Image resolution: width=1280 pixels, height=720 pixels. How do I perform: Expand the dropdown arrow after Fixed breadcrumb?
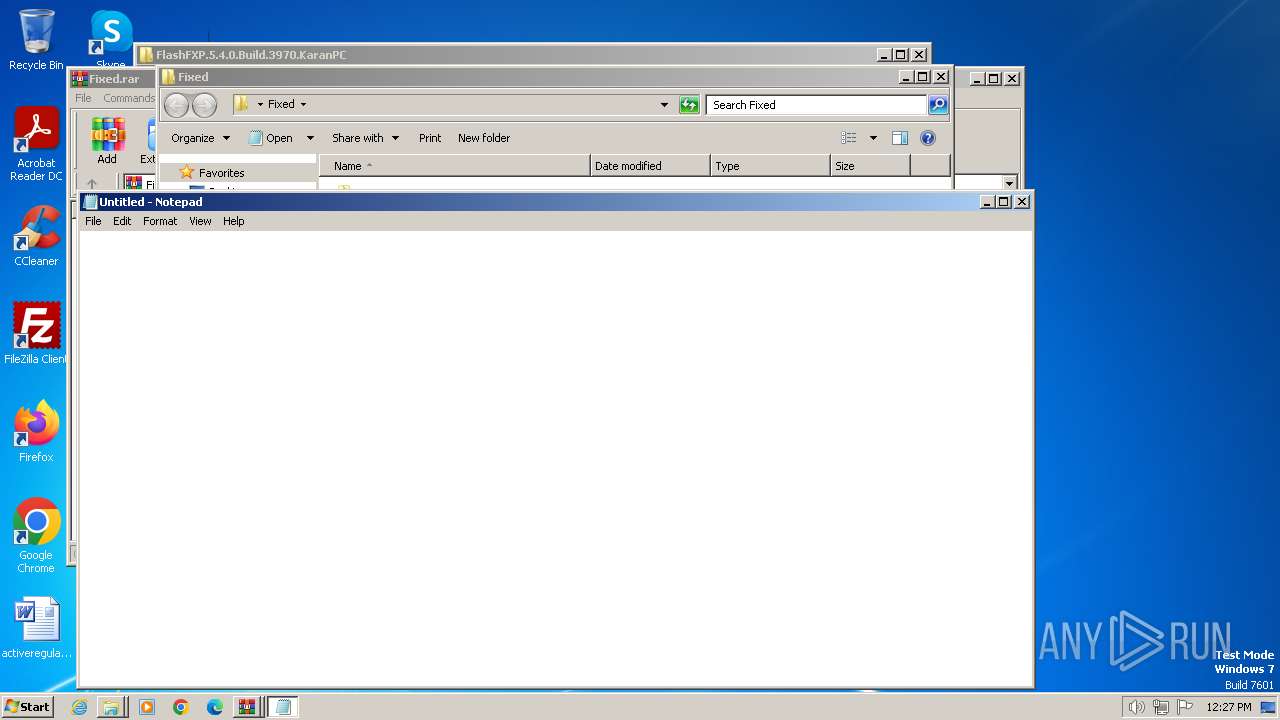[304, 104]
